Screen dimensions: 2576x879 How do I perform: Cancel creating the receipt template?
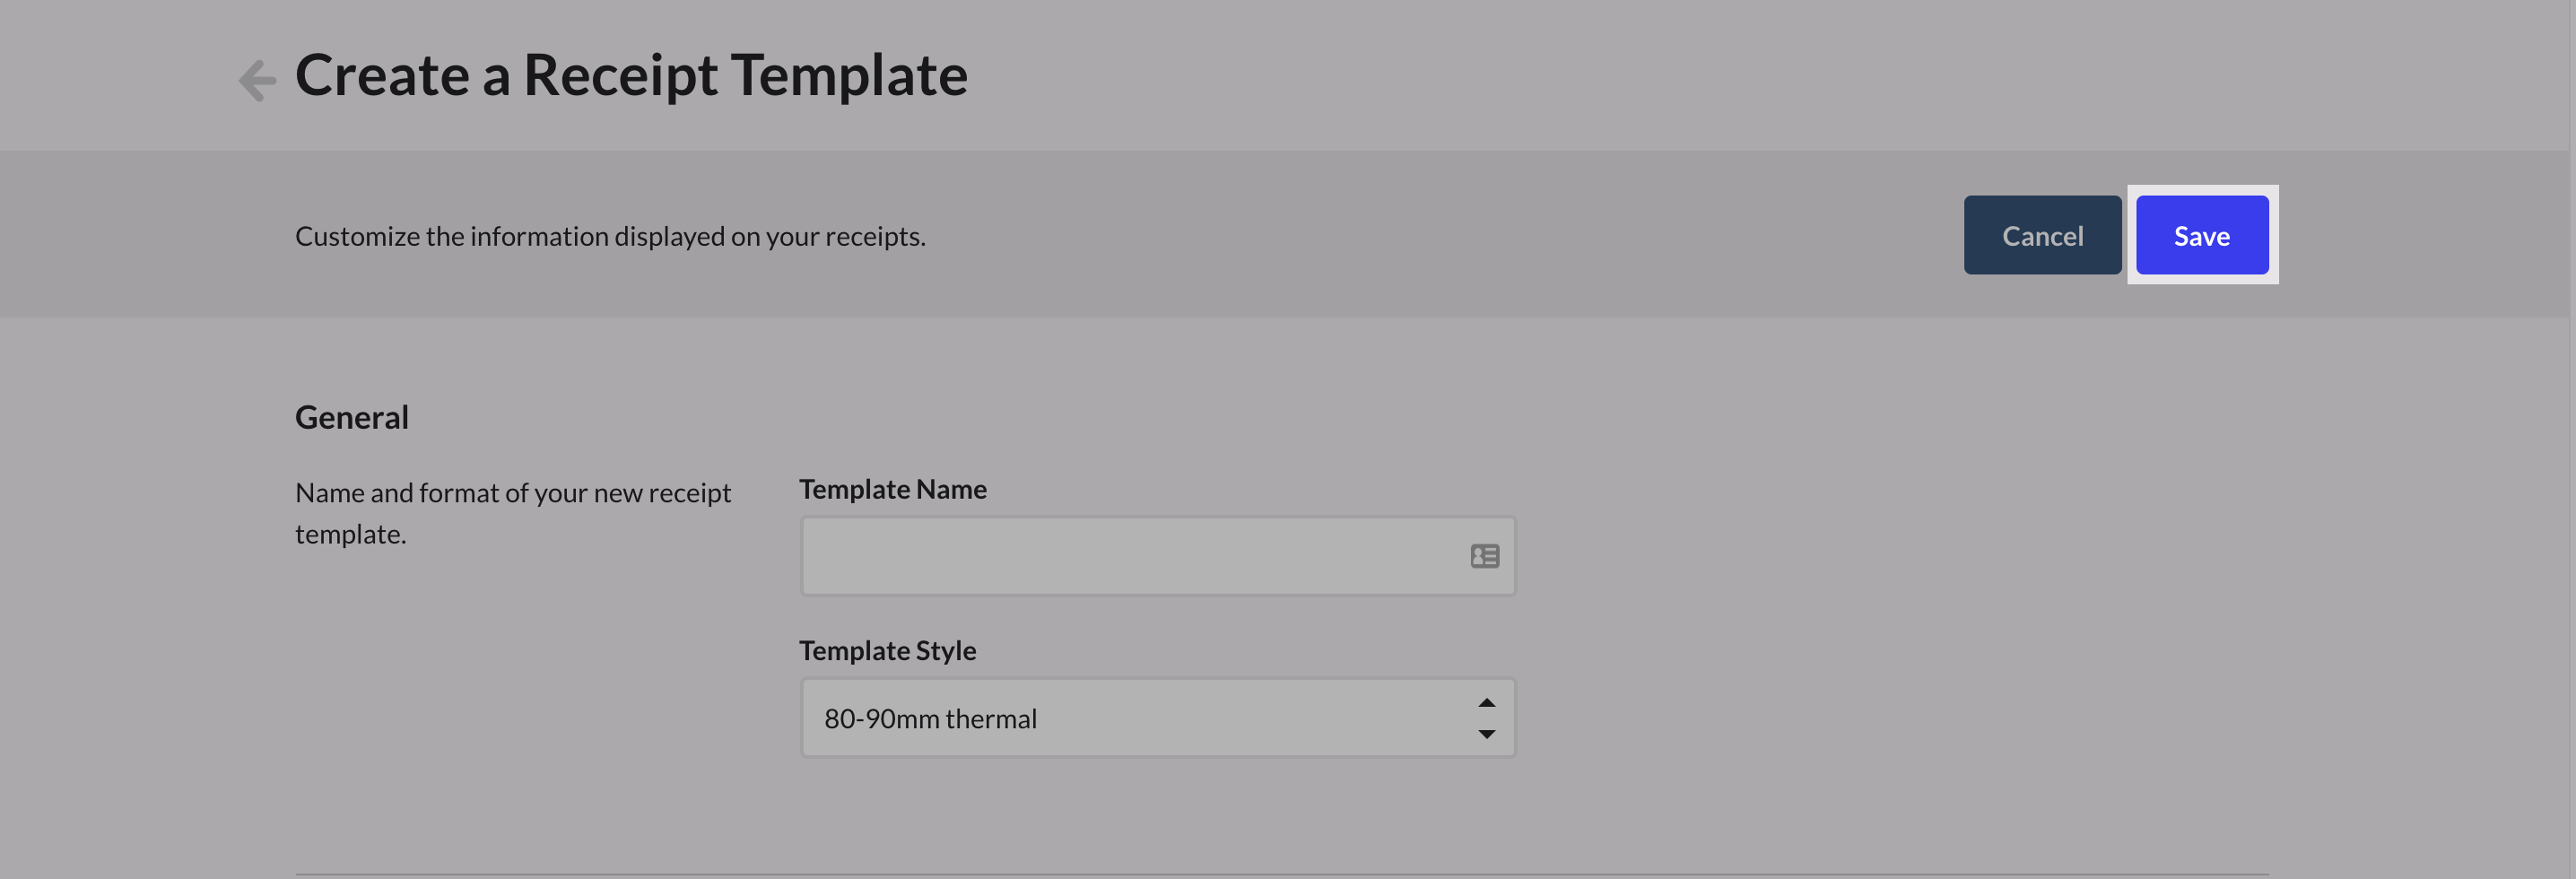[2042, 235]
